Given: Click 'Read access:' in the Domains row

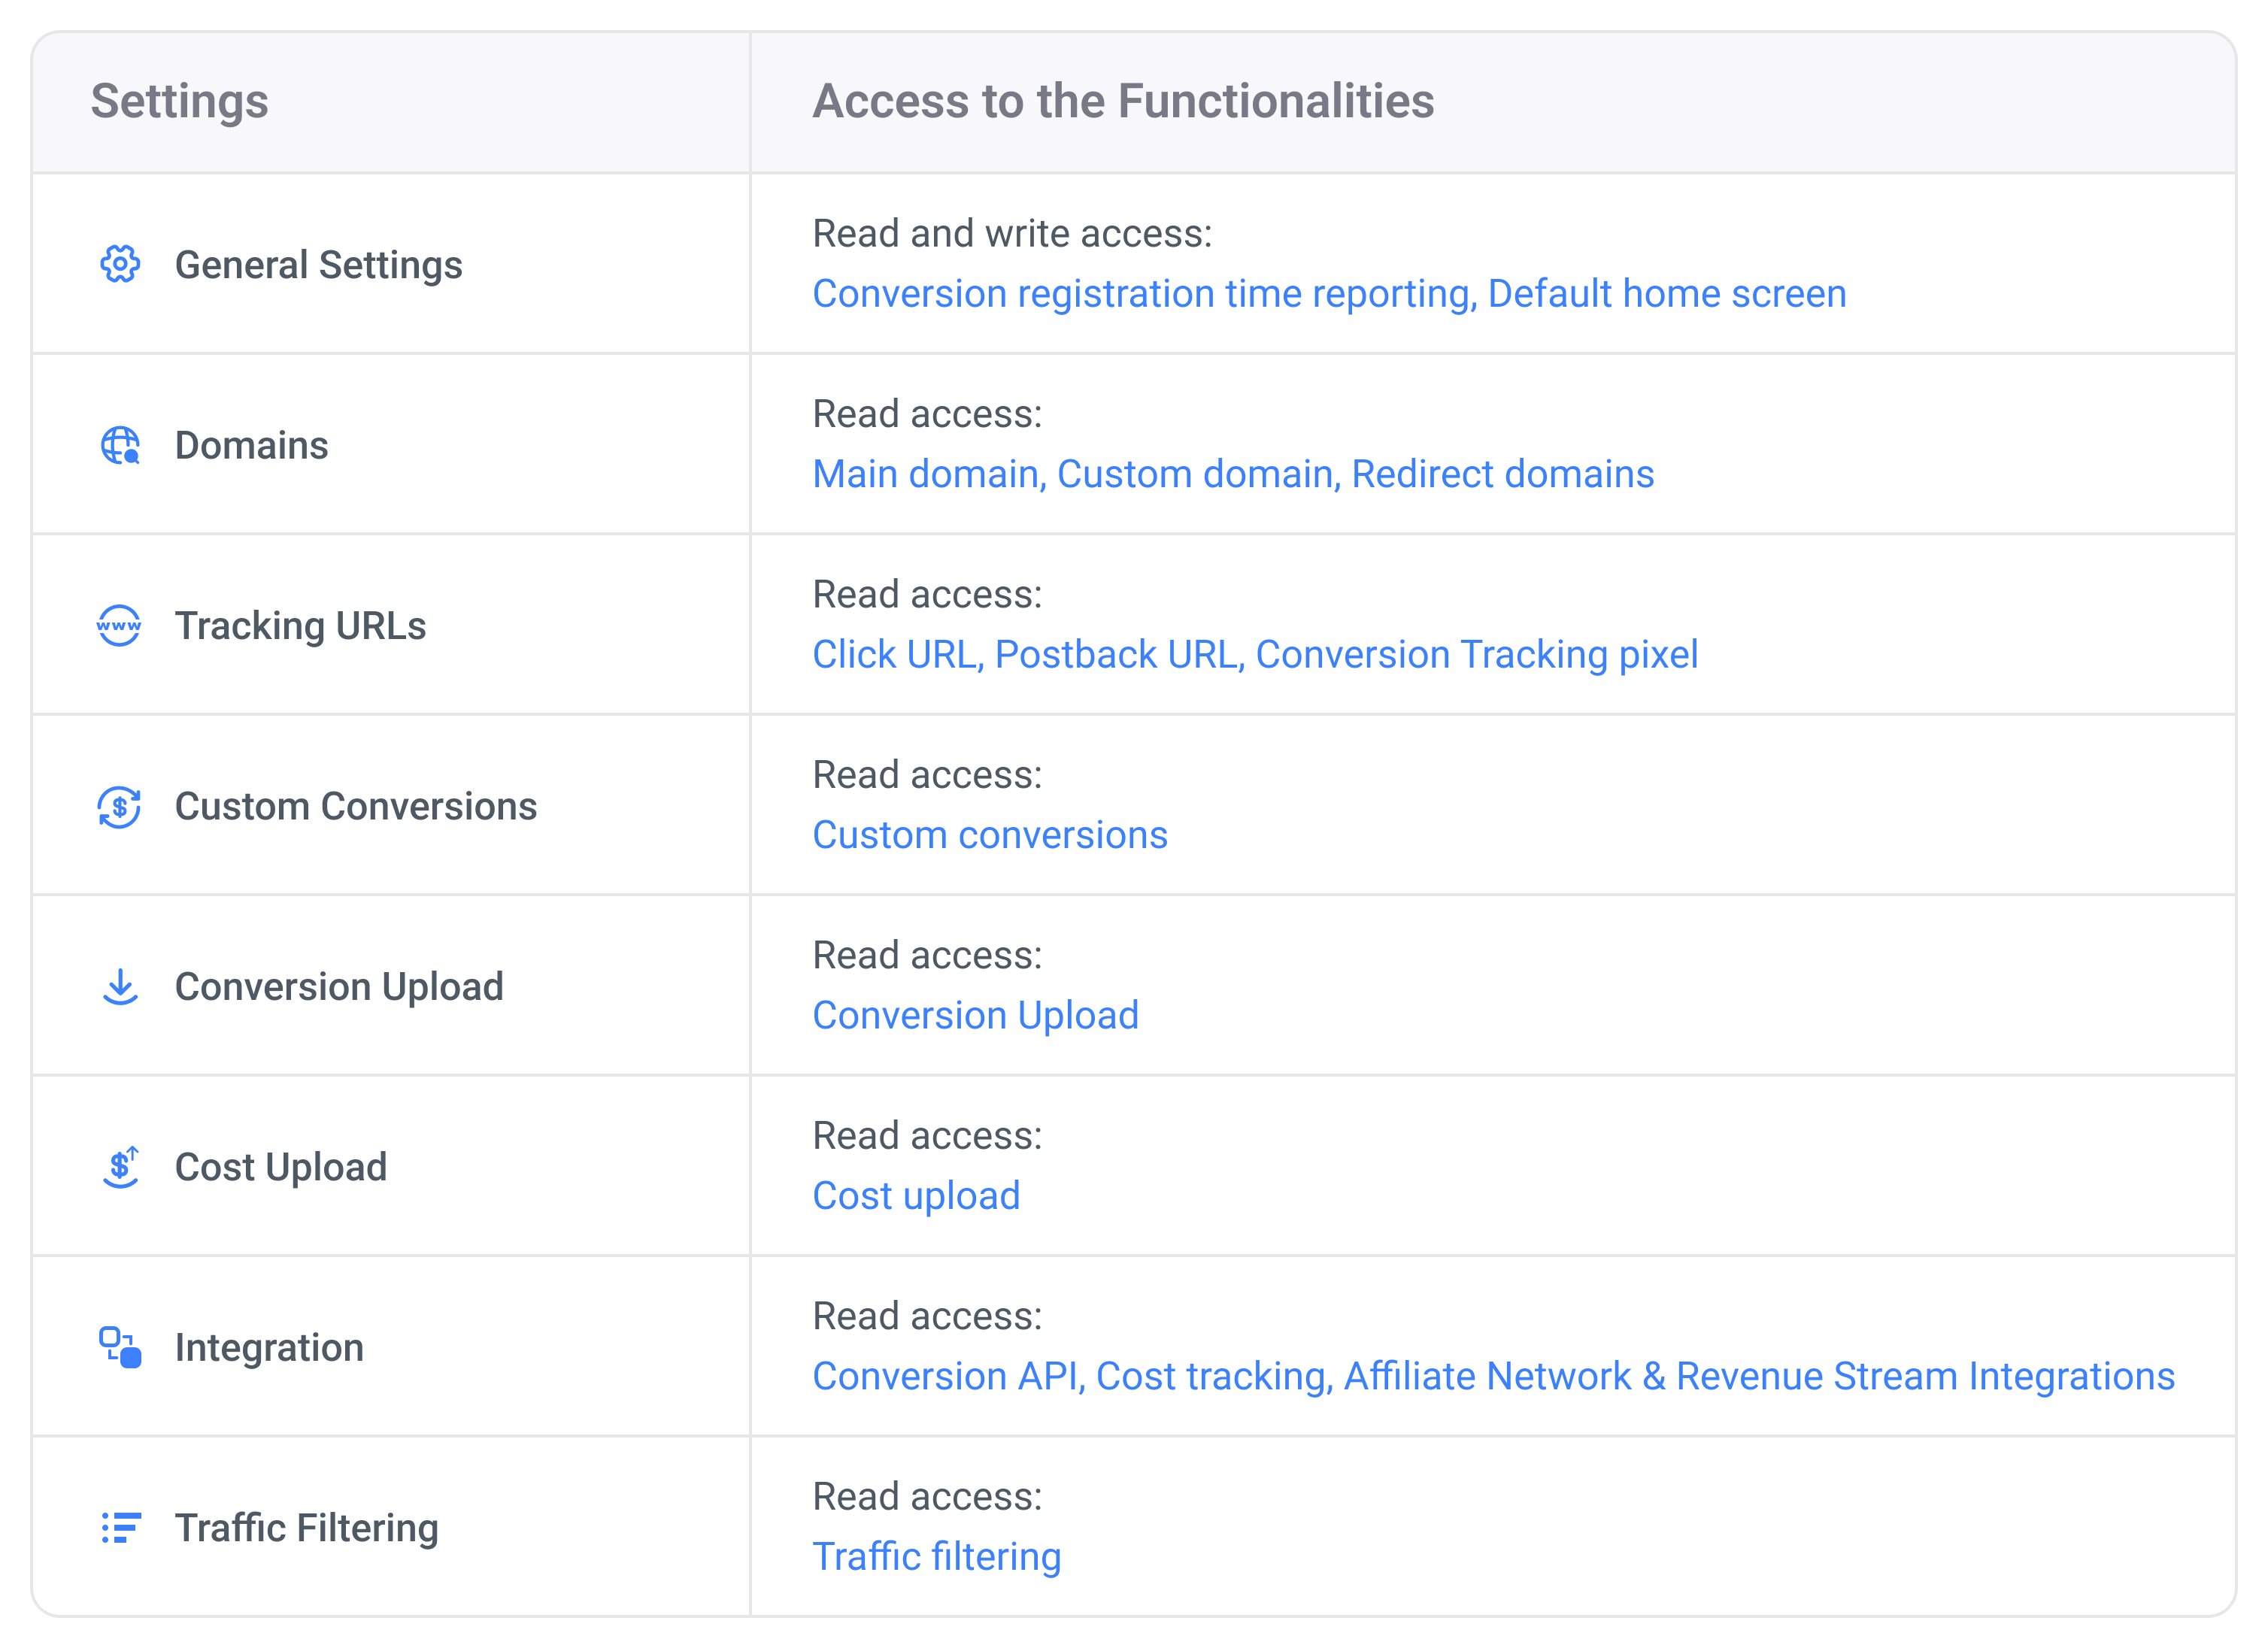Looking at the screenshot, I should pos(926,414).
